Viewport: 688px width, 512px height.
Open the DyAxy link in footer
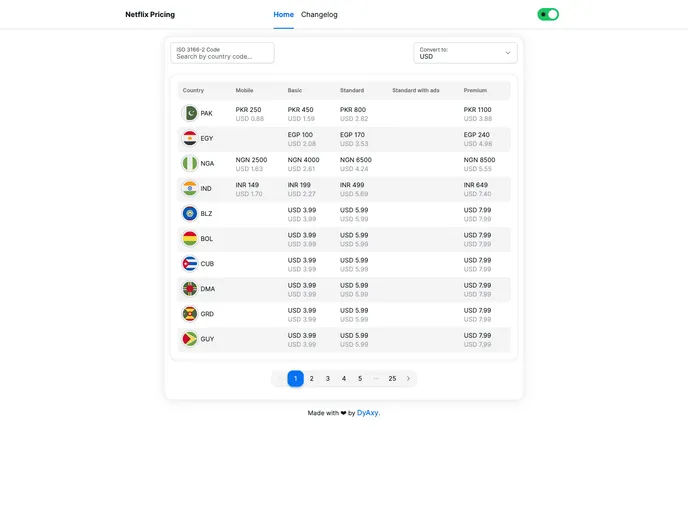(x=368, y=413)
